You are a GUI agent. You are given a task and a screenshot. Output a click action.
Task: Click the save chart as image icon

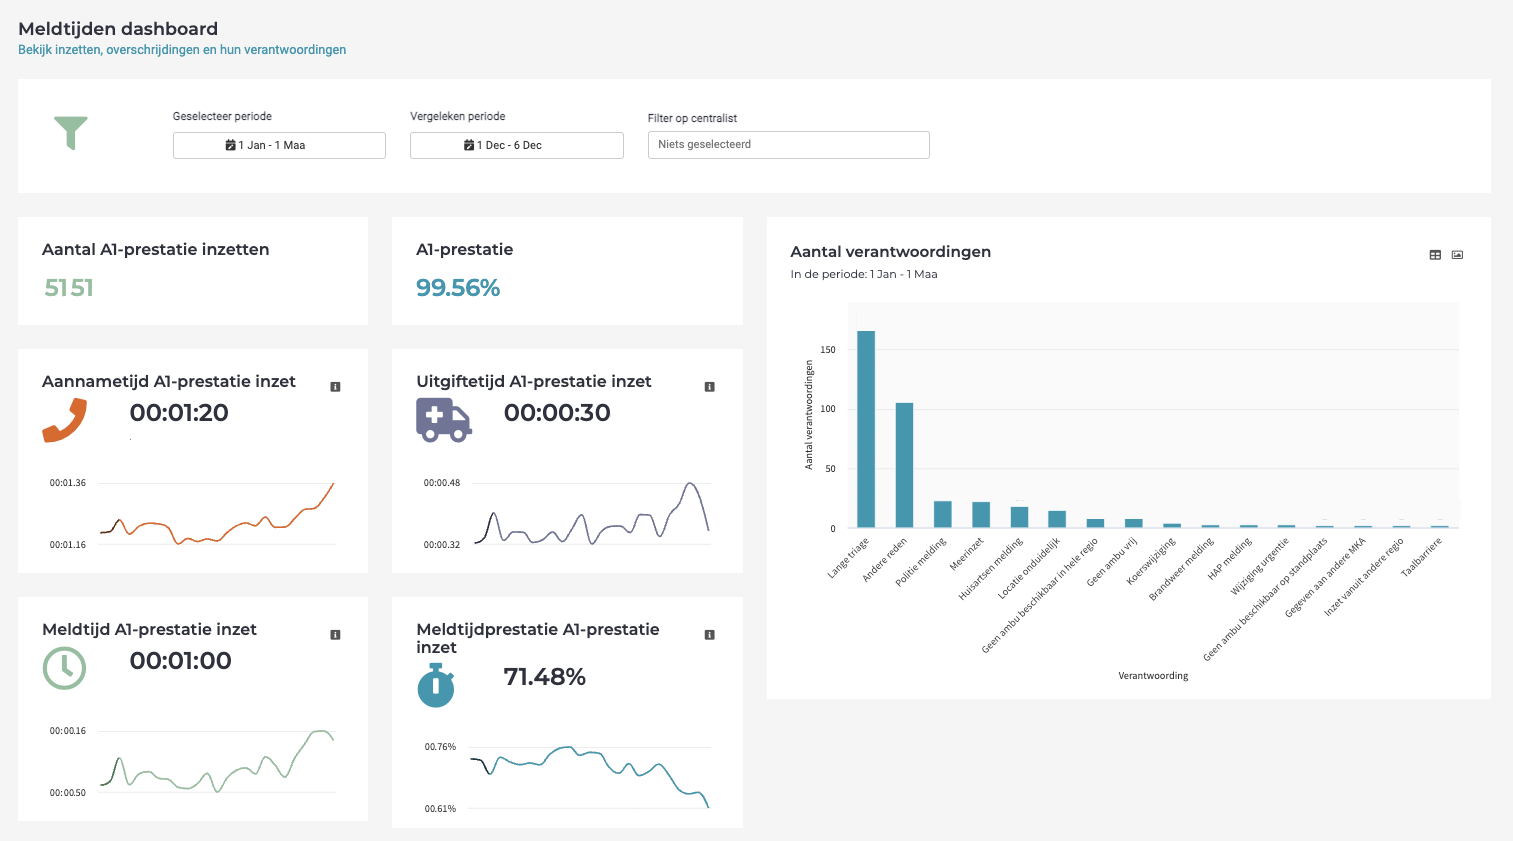coord(1457,255)
